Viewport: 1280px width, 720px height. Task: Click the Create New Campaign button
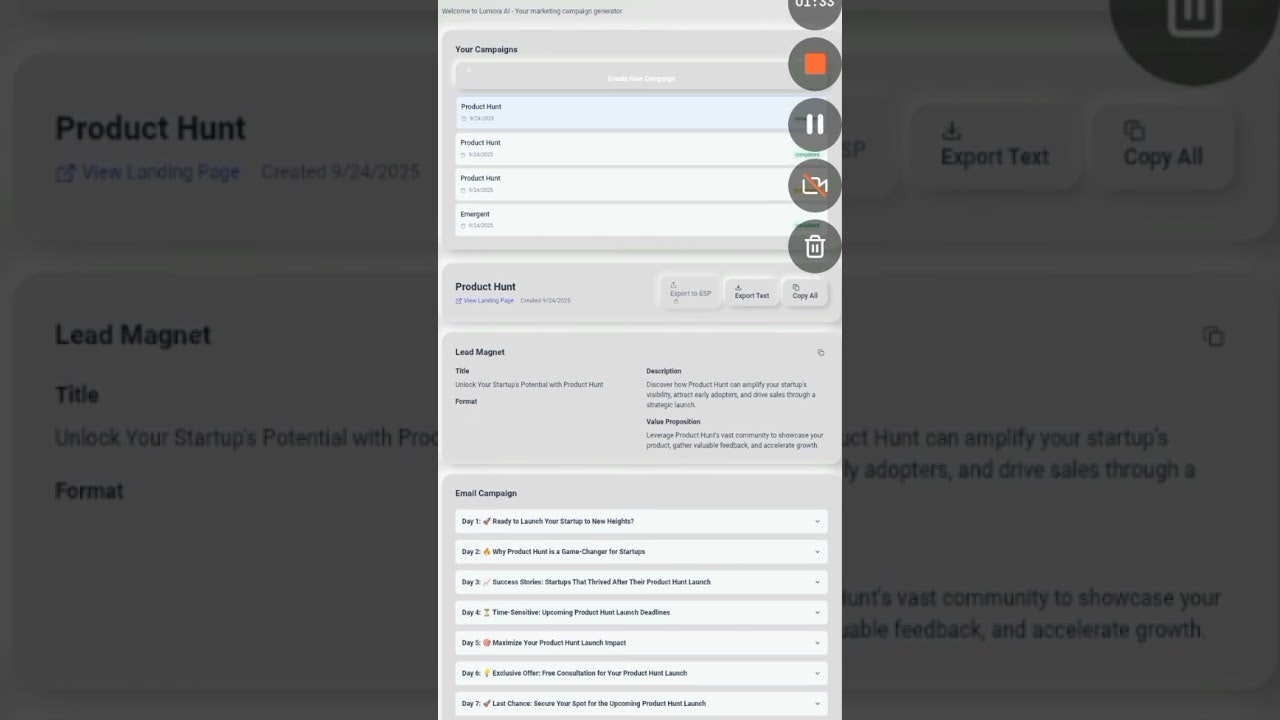tap(641, 75)
